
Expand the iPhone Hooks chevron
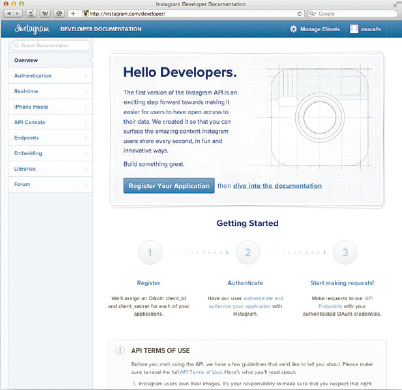(x=86, y=107)
